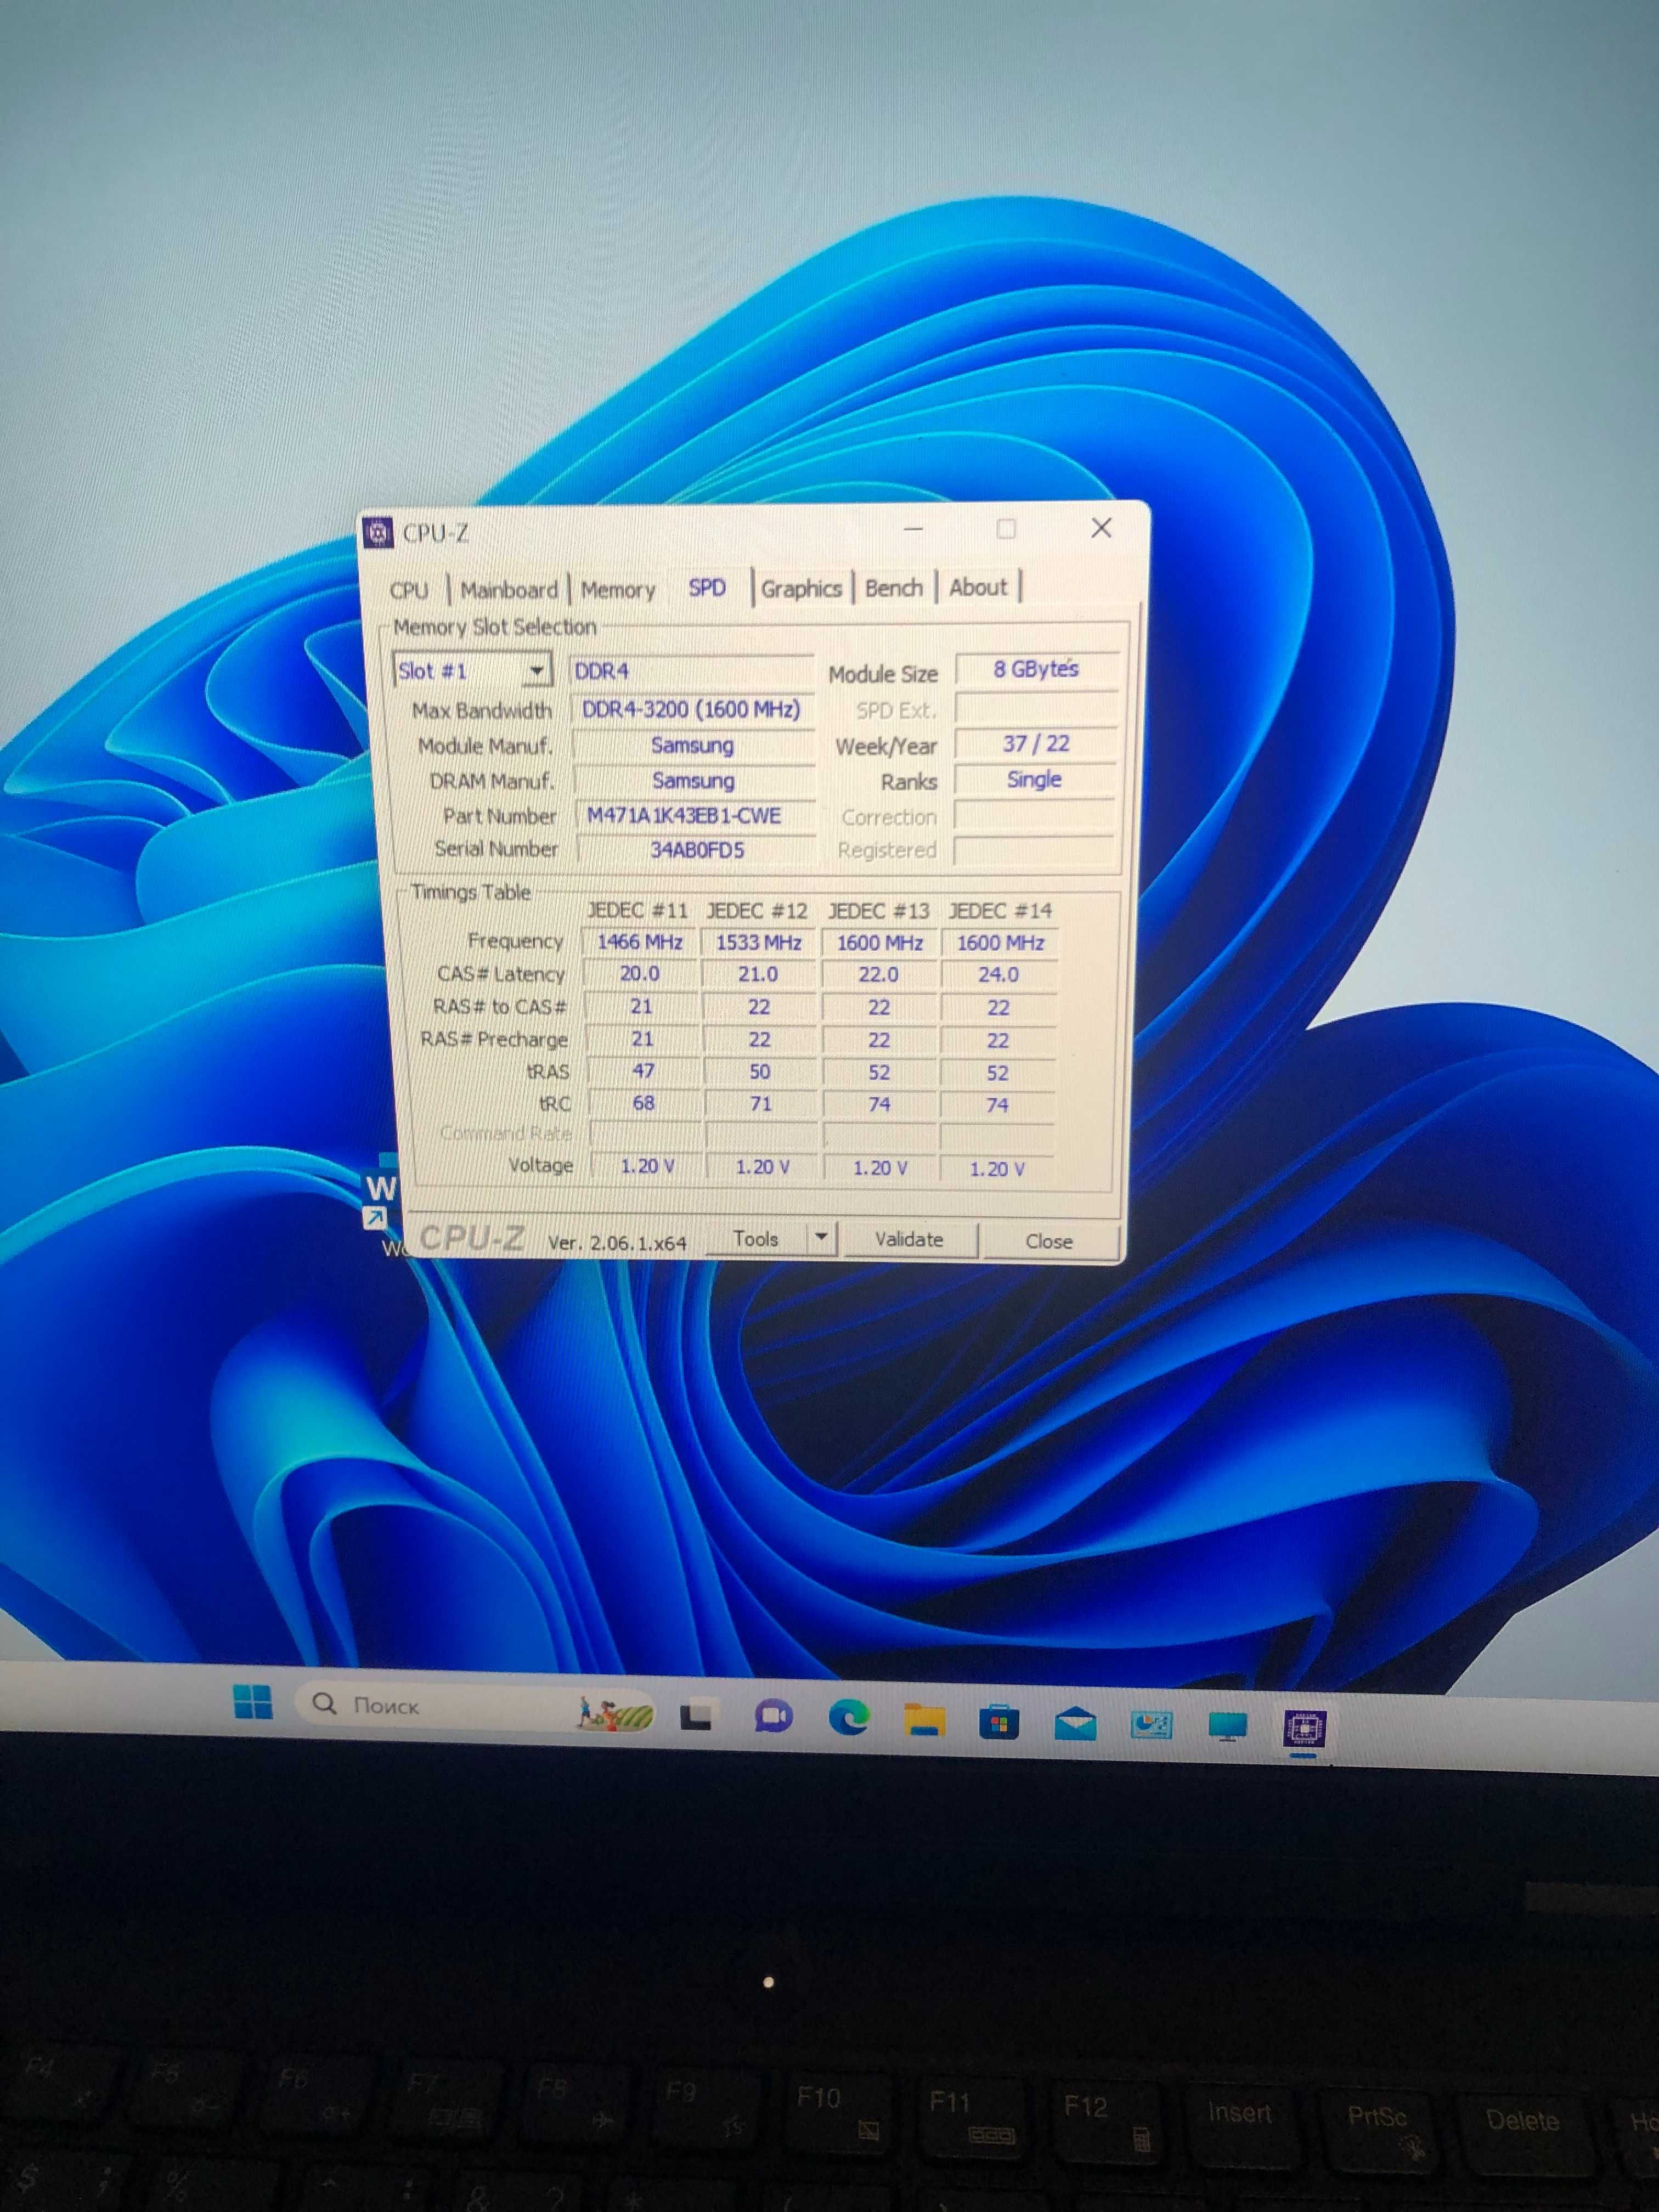This screenshot has width=1659, height=2212.
Task: Click the JEDEC #11 1.20 V voltage cell
Action: (x=647, y=1166)
